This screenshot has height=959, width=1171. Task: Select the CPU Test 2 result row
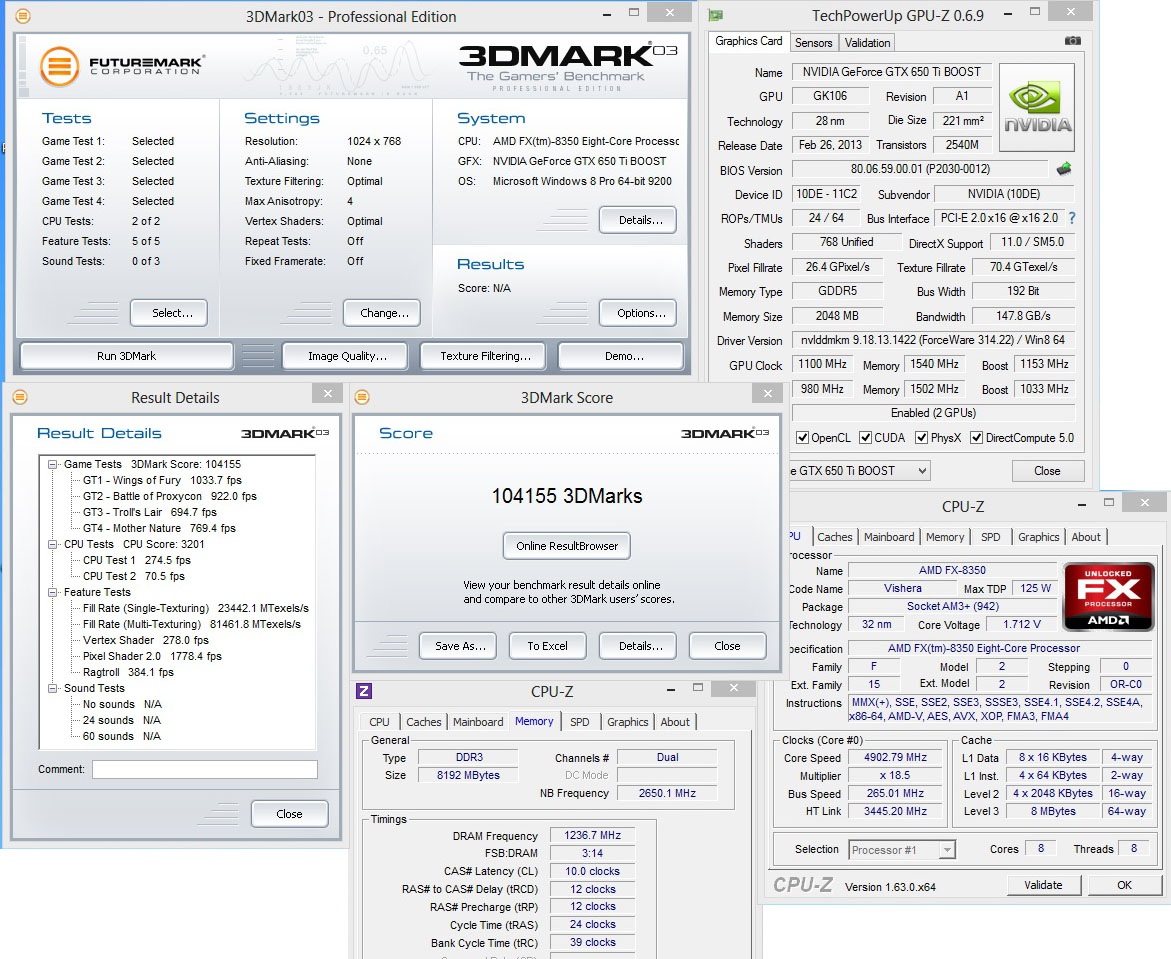click(x=134, y=577)
